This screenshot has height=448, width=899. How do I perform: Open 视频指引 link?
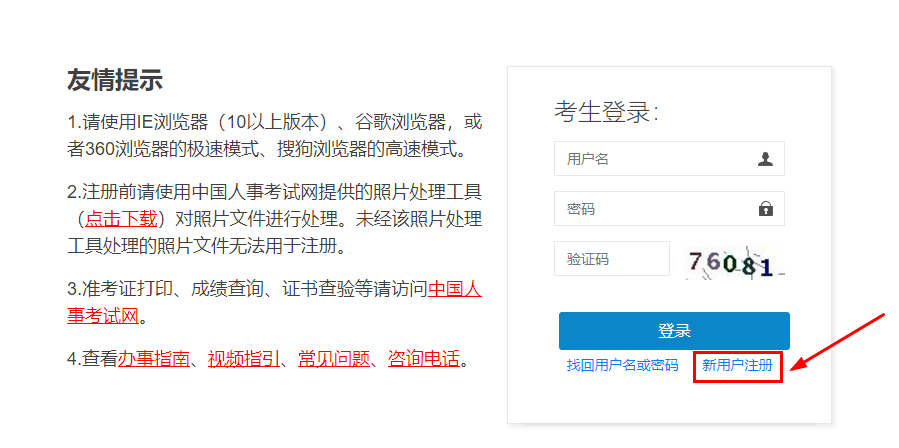coord(244,359)
